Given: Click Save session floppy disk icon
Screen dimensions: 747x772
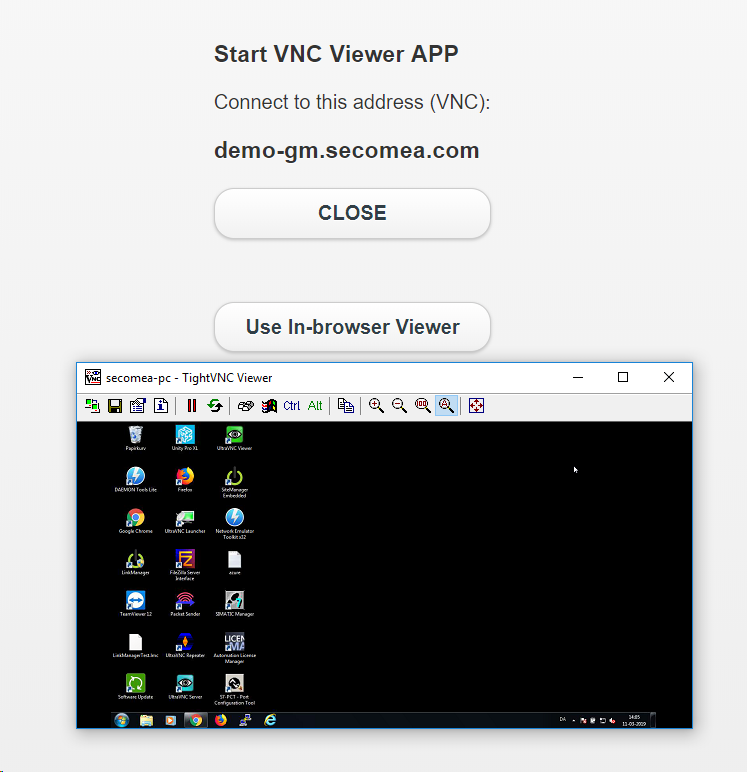Looking at the screenshot, I should pyautogui.click(x=115, y=406).
